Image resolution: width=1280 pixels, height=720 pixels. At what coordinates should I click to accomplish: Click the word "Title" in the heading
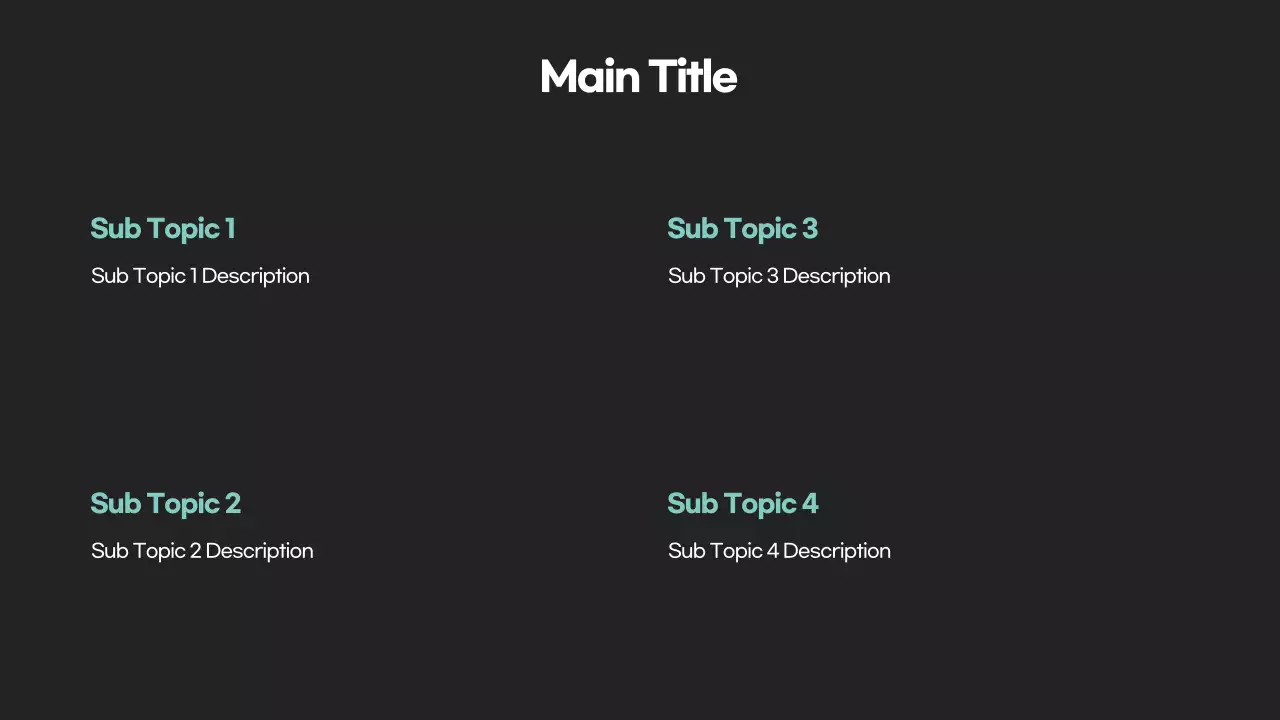click(x=692, y=77)
